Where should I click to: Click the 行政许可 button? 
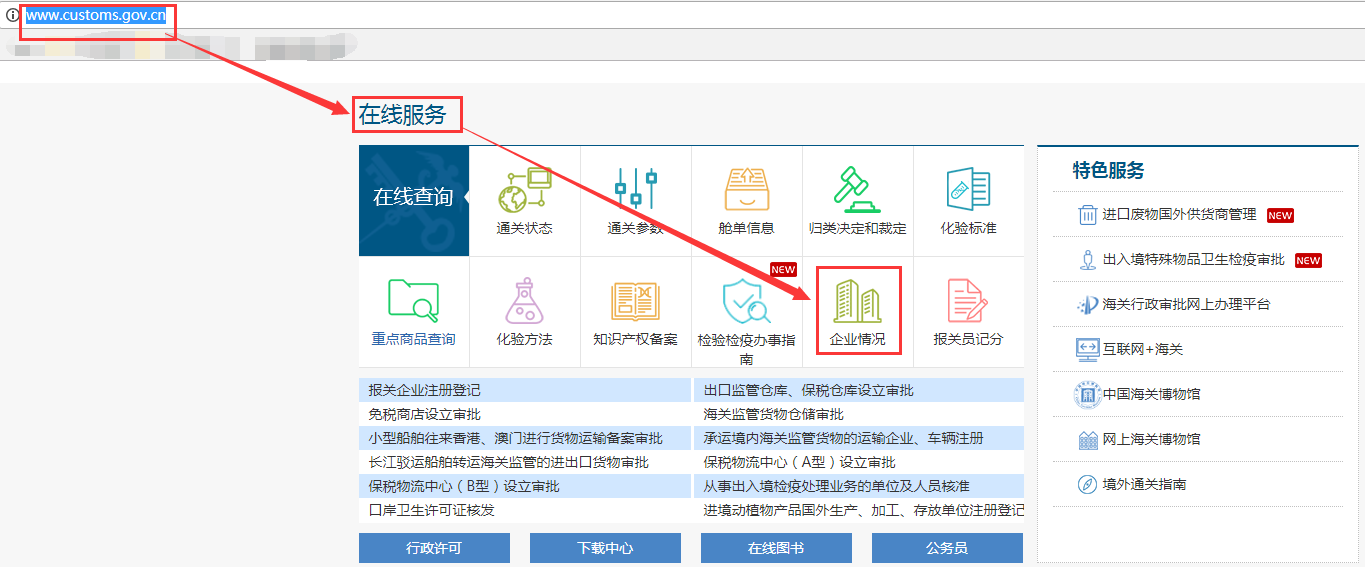pyautogui.click(x=434, y=548)
